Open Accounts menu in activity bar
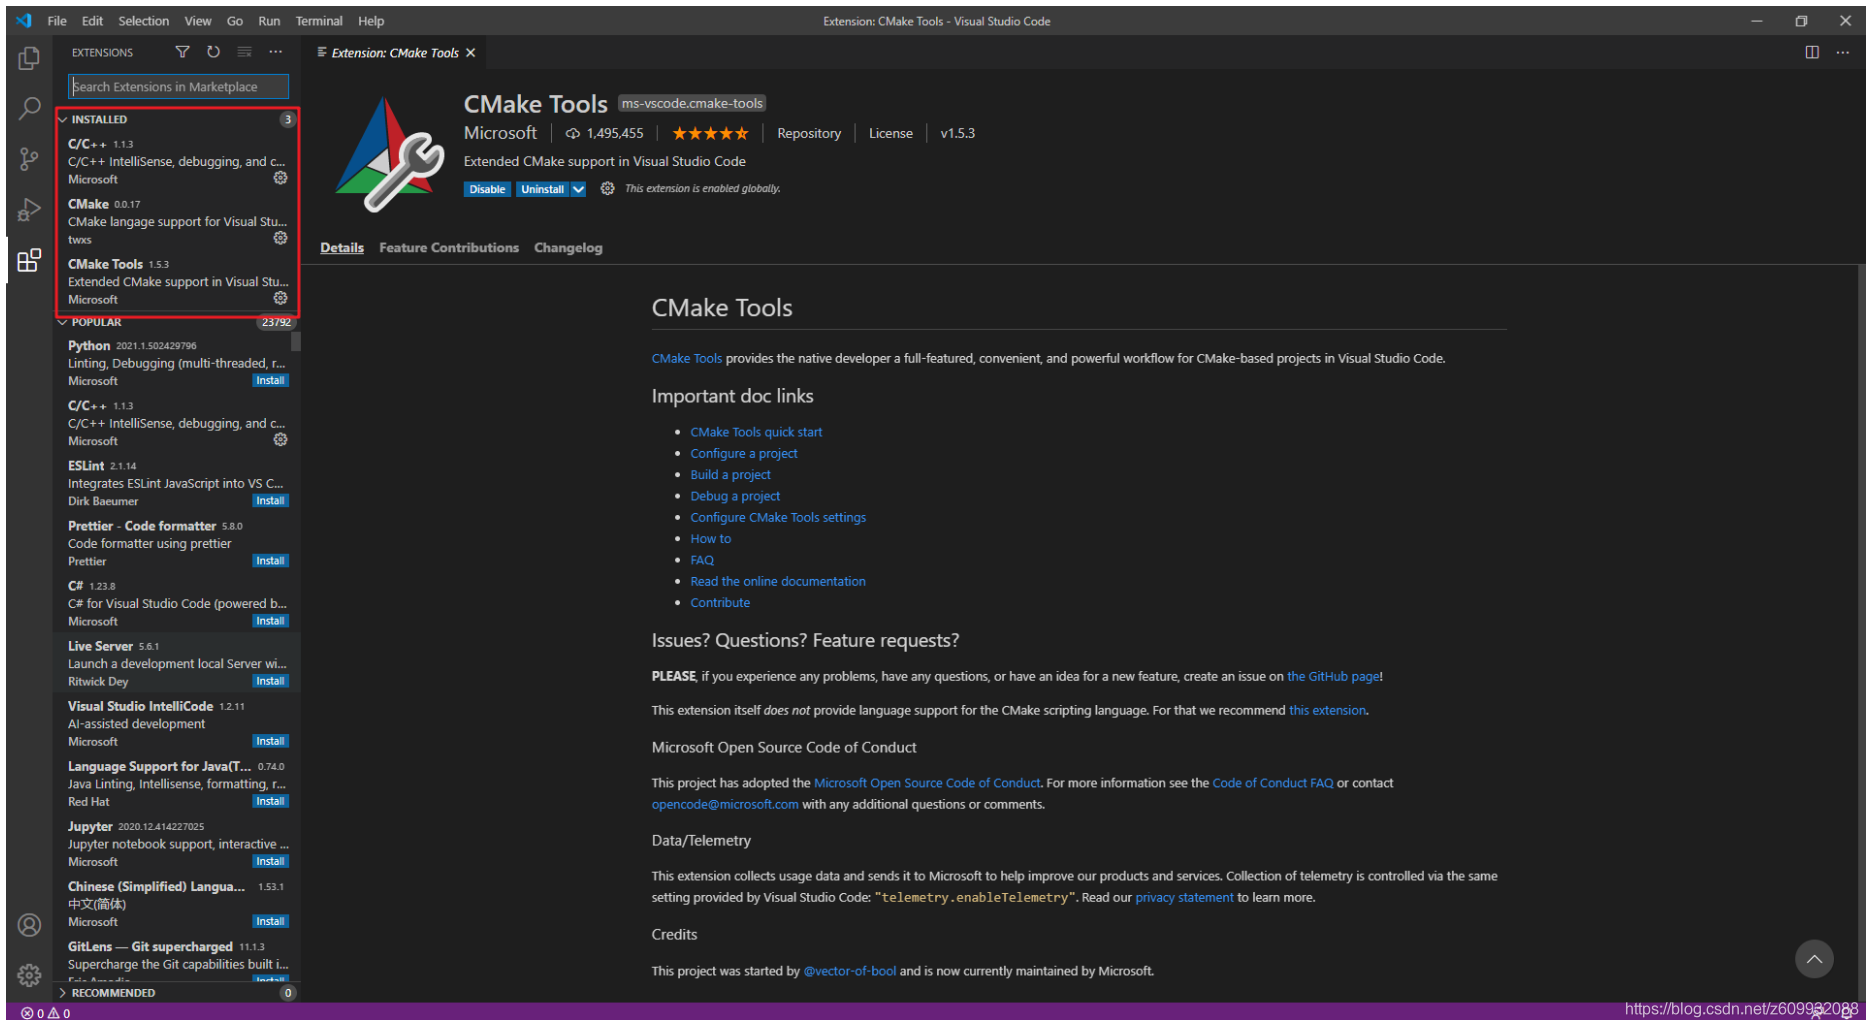The height and width of the screenshot is (1028, 1869). [x=29, y=925]
